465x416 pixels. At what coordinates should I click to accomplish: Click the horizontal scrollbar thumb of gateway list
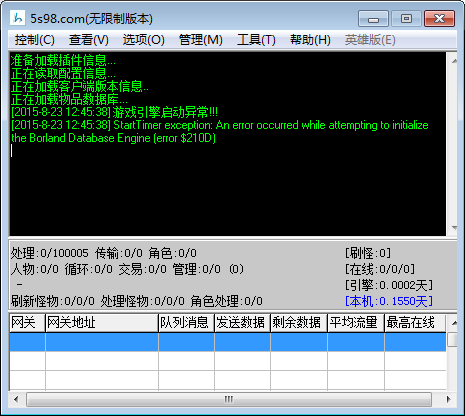[229, 399]
